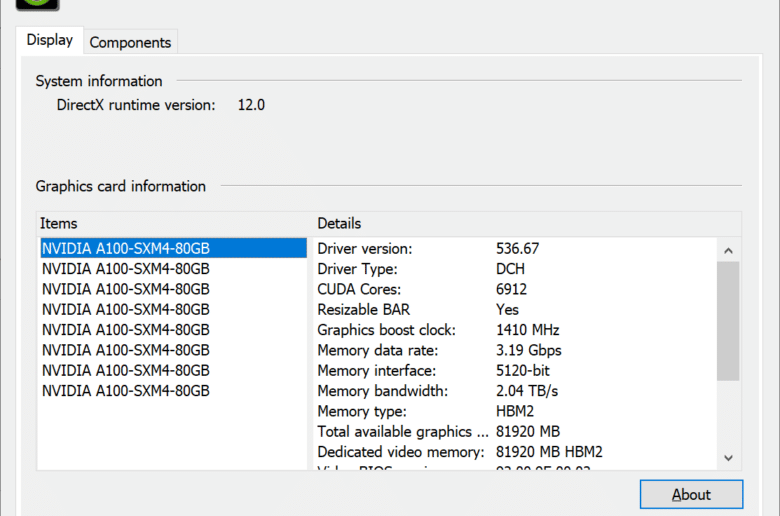780x516 pixels.
Task: Click the scroll-up arrow of the details list
Action: 728,250
